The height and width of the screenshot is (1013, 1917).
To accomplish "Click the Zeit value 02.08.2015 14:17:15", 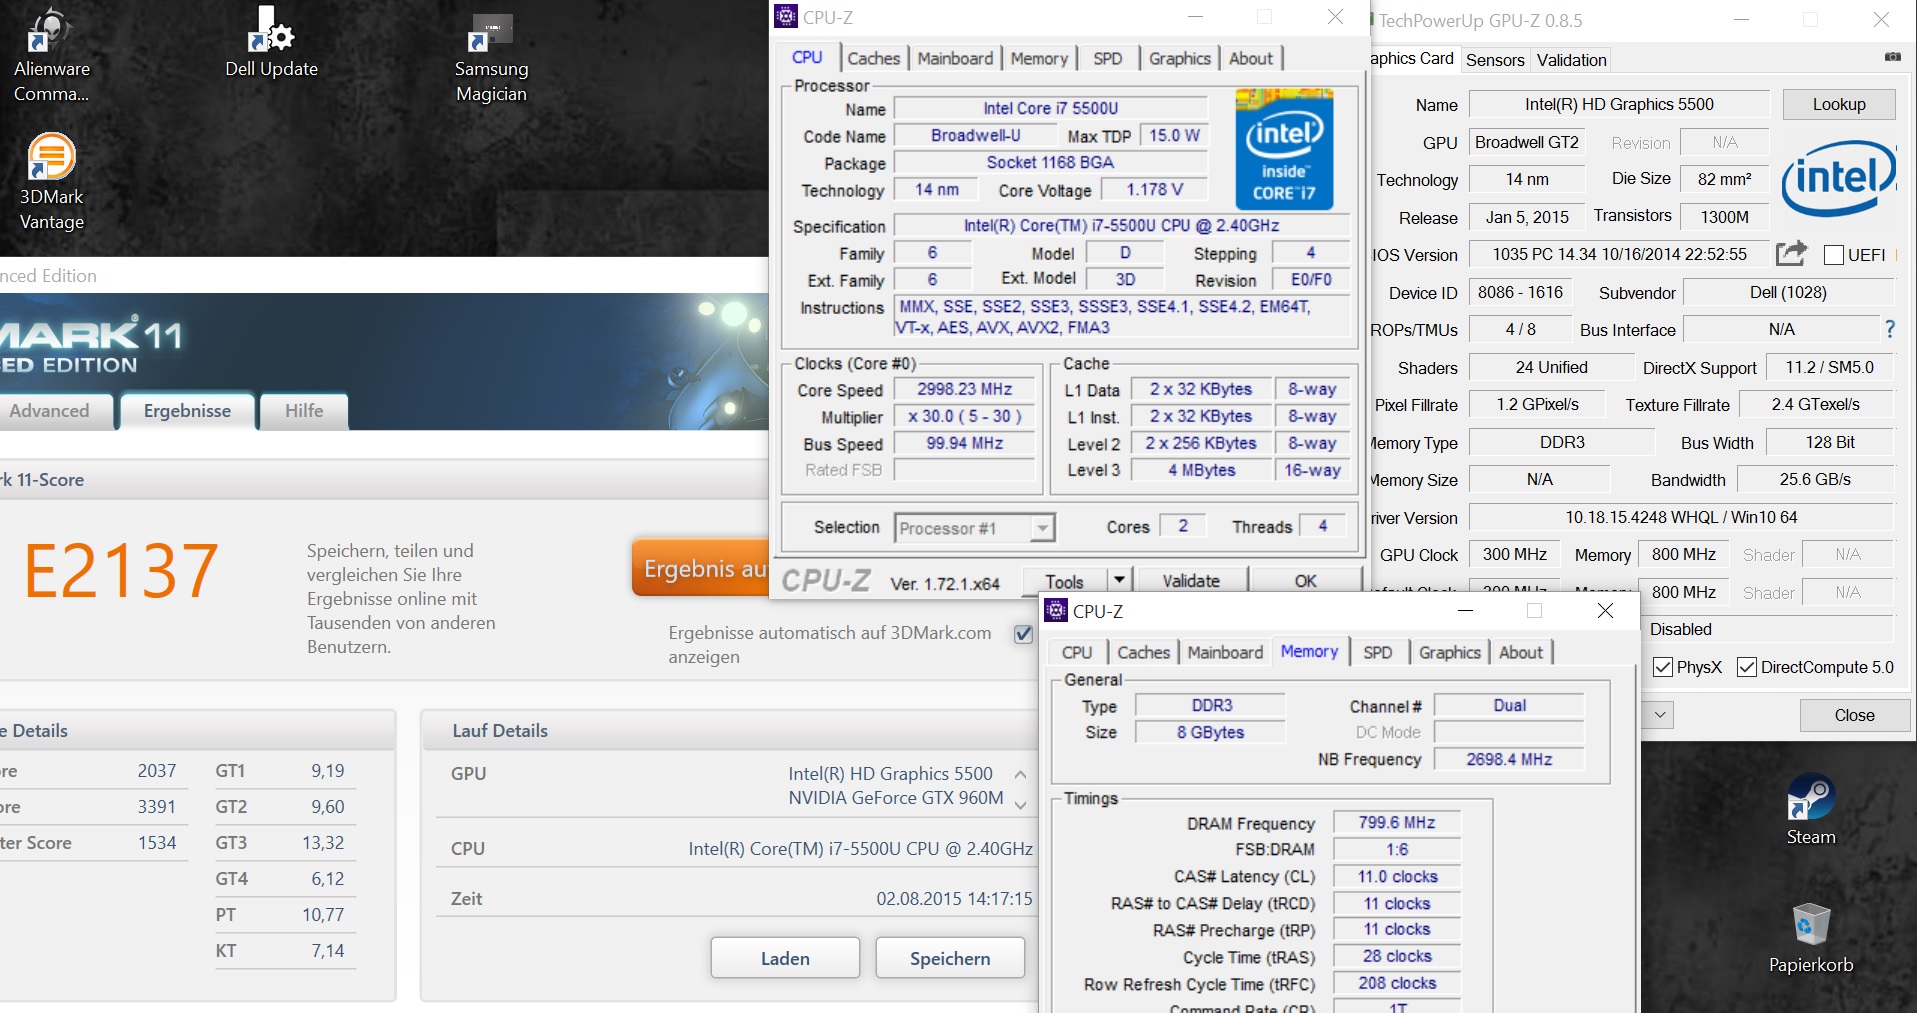I will (954, 899).
